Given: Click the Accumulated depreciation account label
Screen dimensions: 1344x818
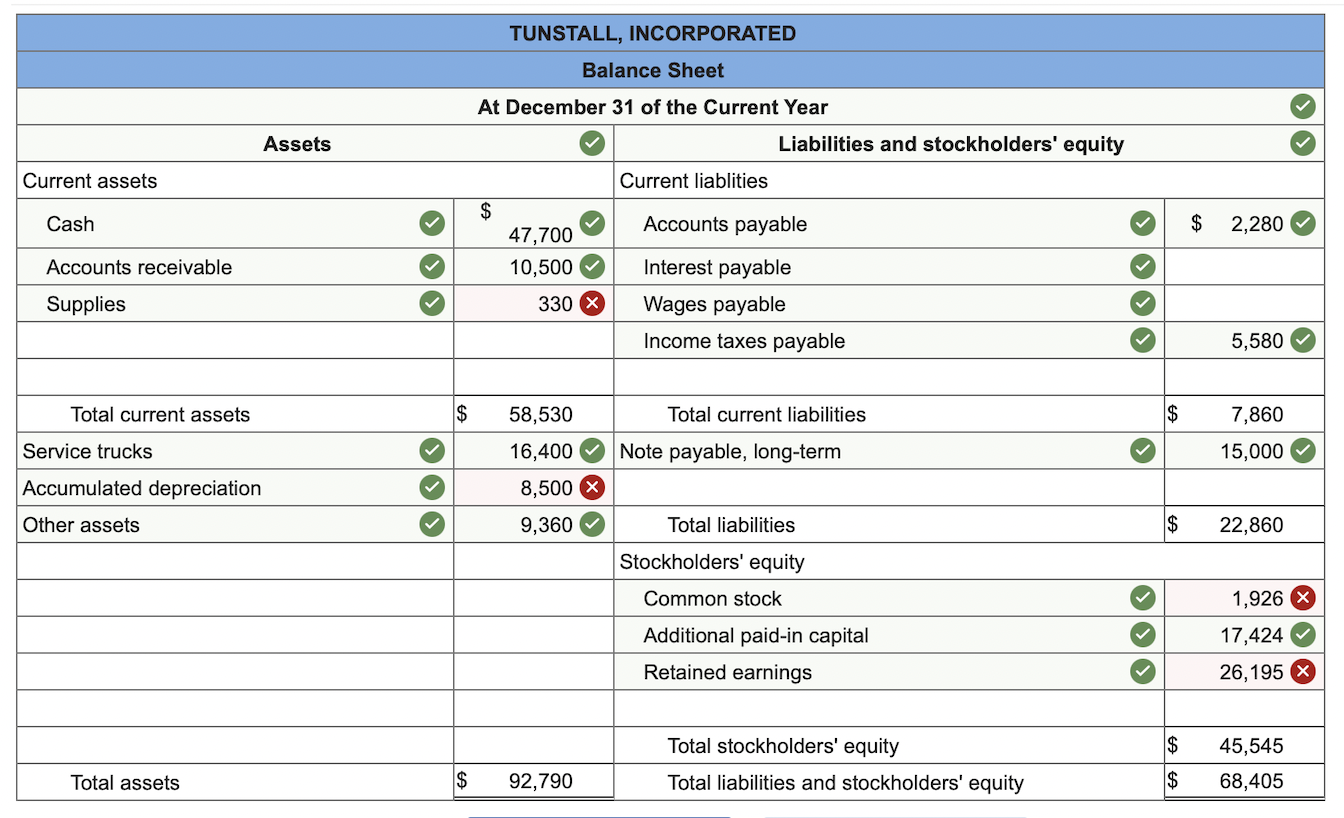Looking at the screenshot, I should coord(142,488).
